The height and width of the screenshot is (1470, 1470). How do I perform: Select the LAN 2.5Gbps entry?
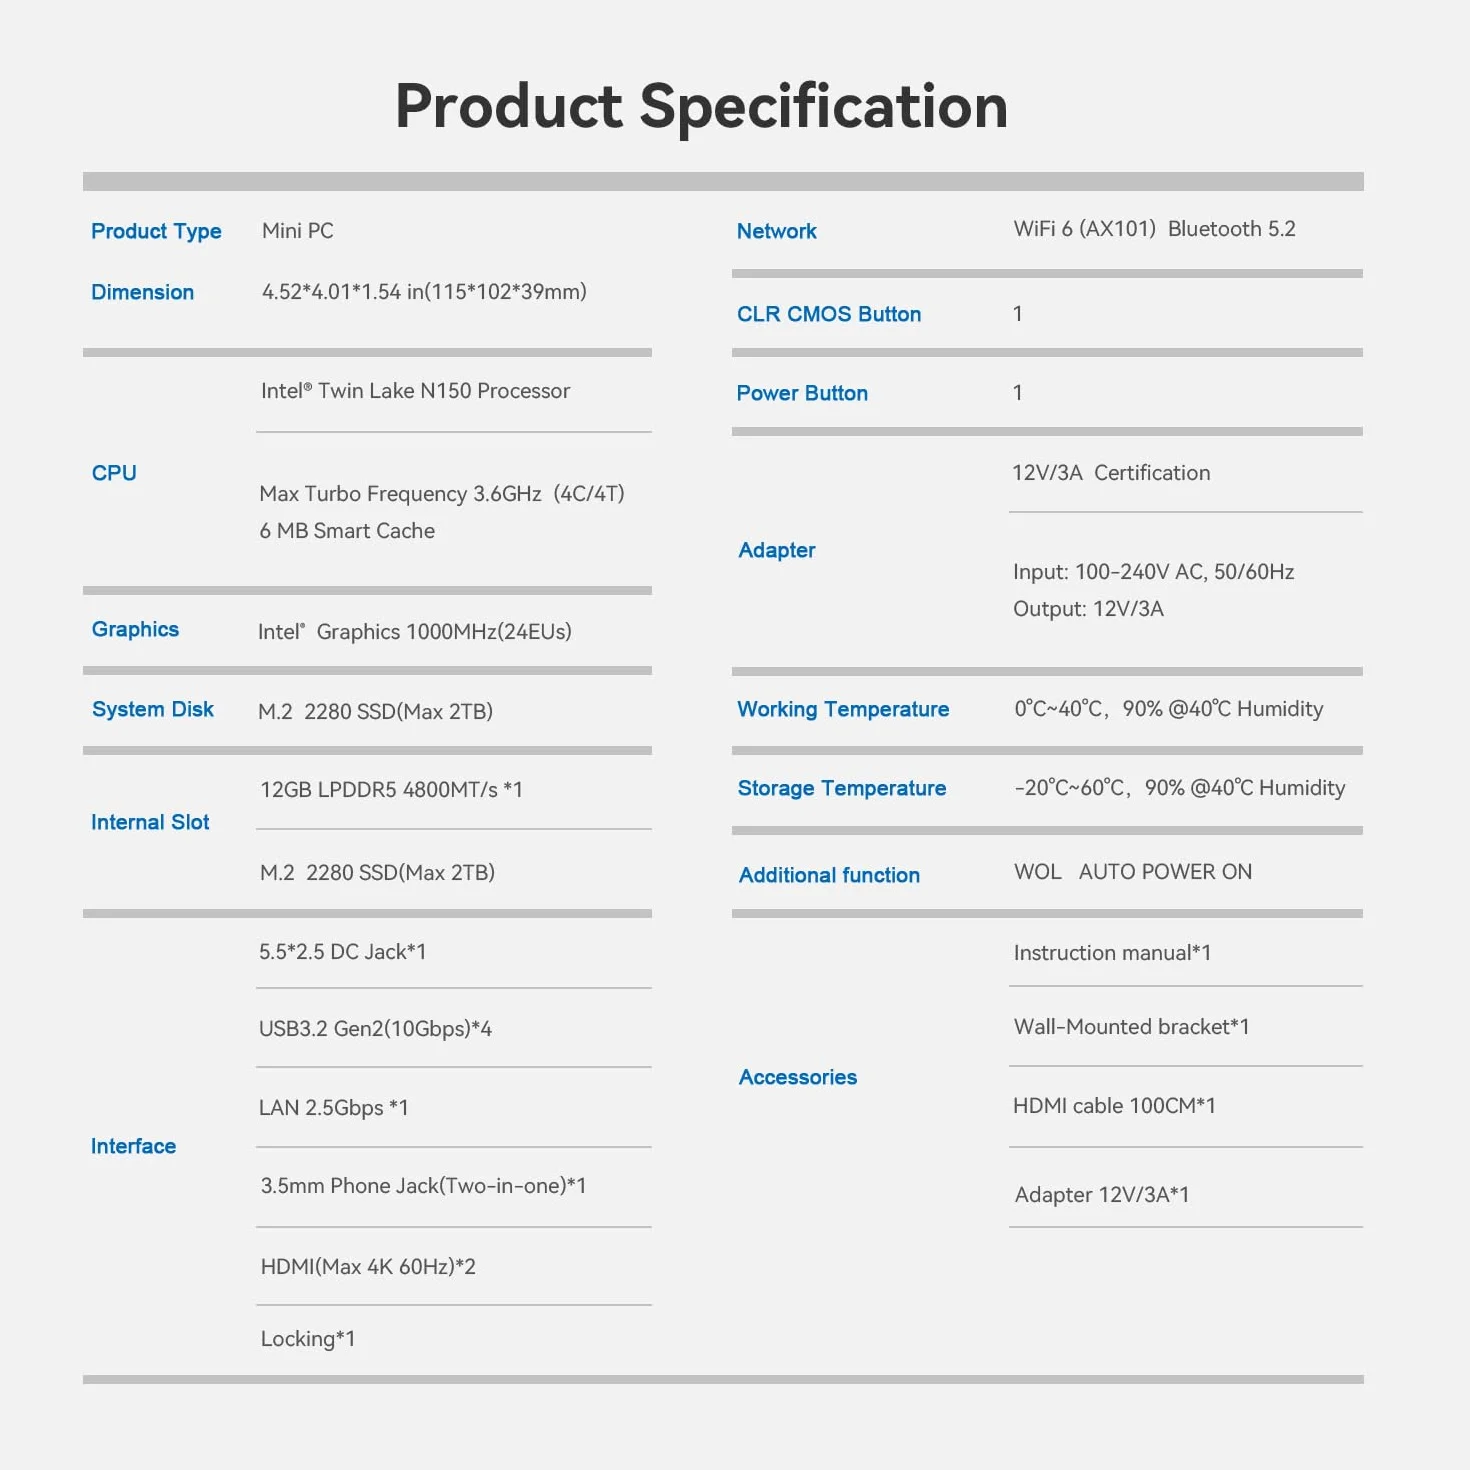point(333,1108)
